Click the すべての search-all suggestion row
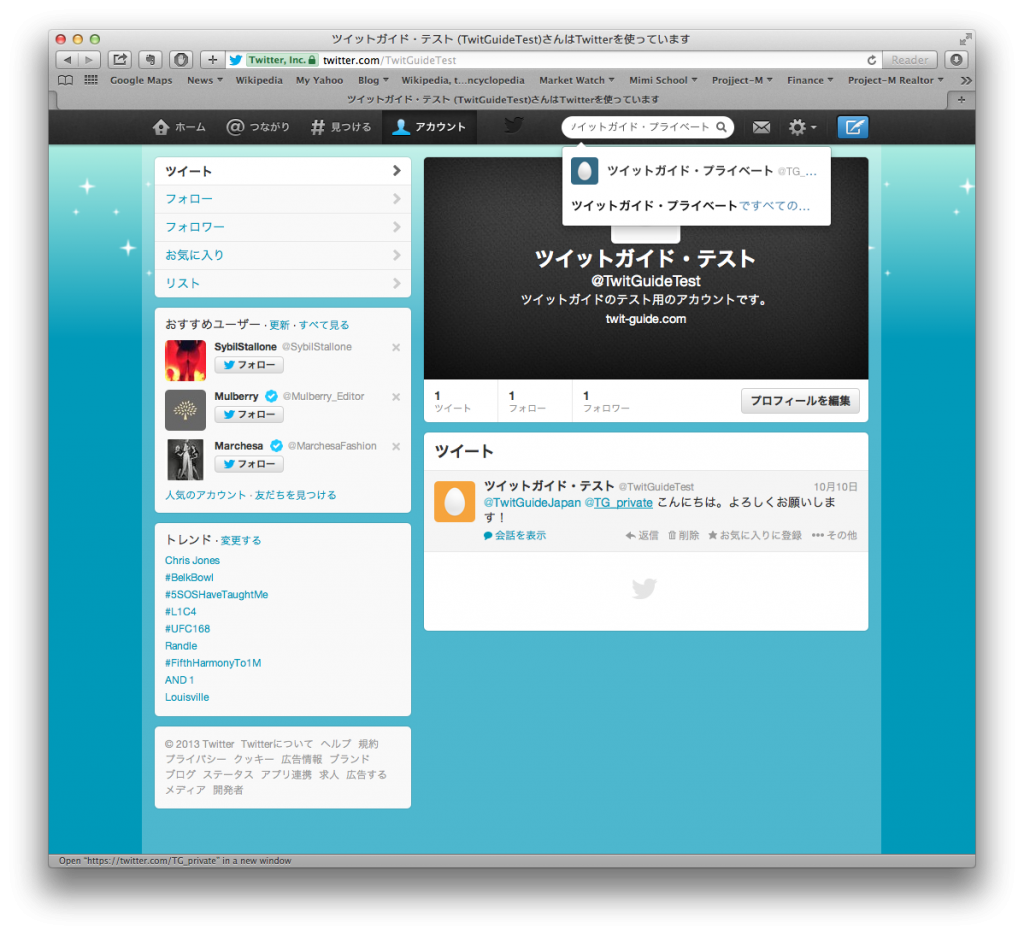This screenshot has height=935, width=1024. pyautogui.click(x=696, y=206)
